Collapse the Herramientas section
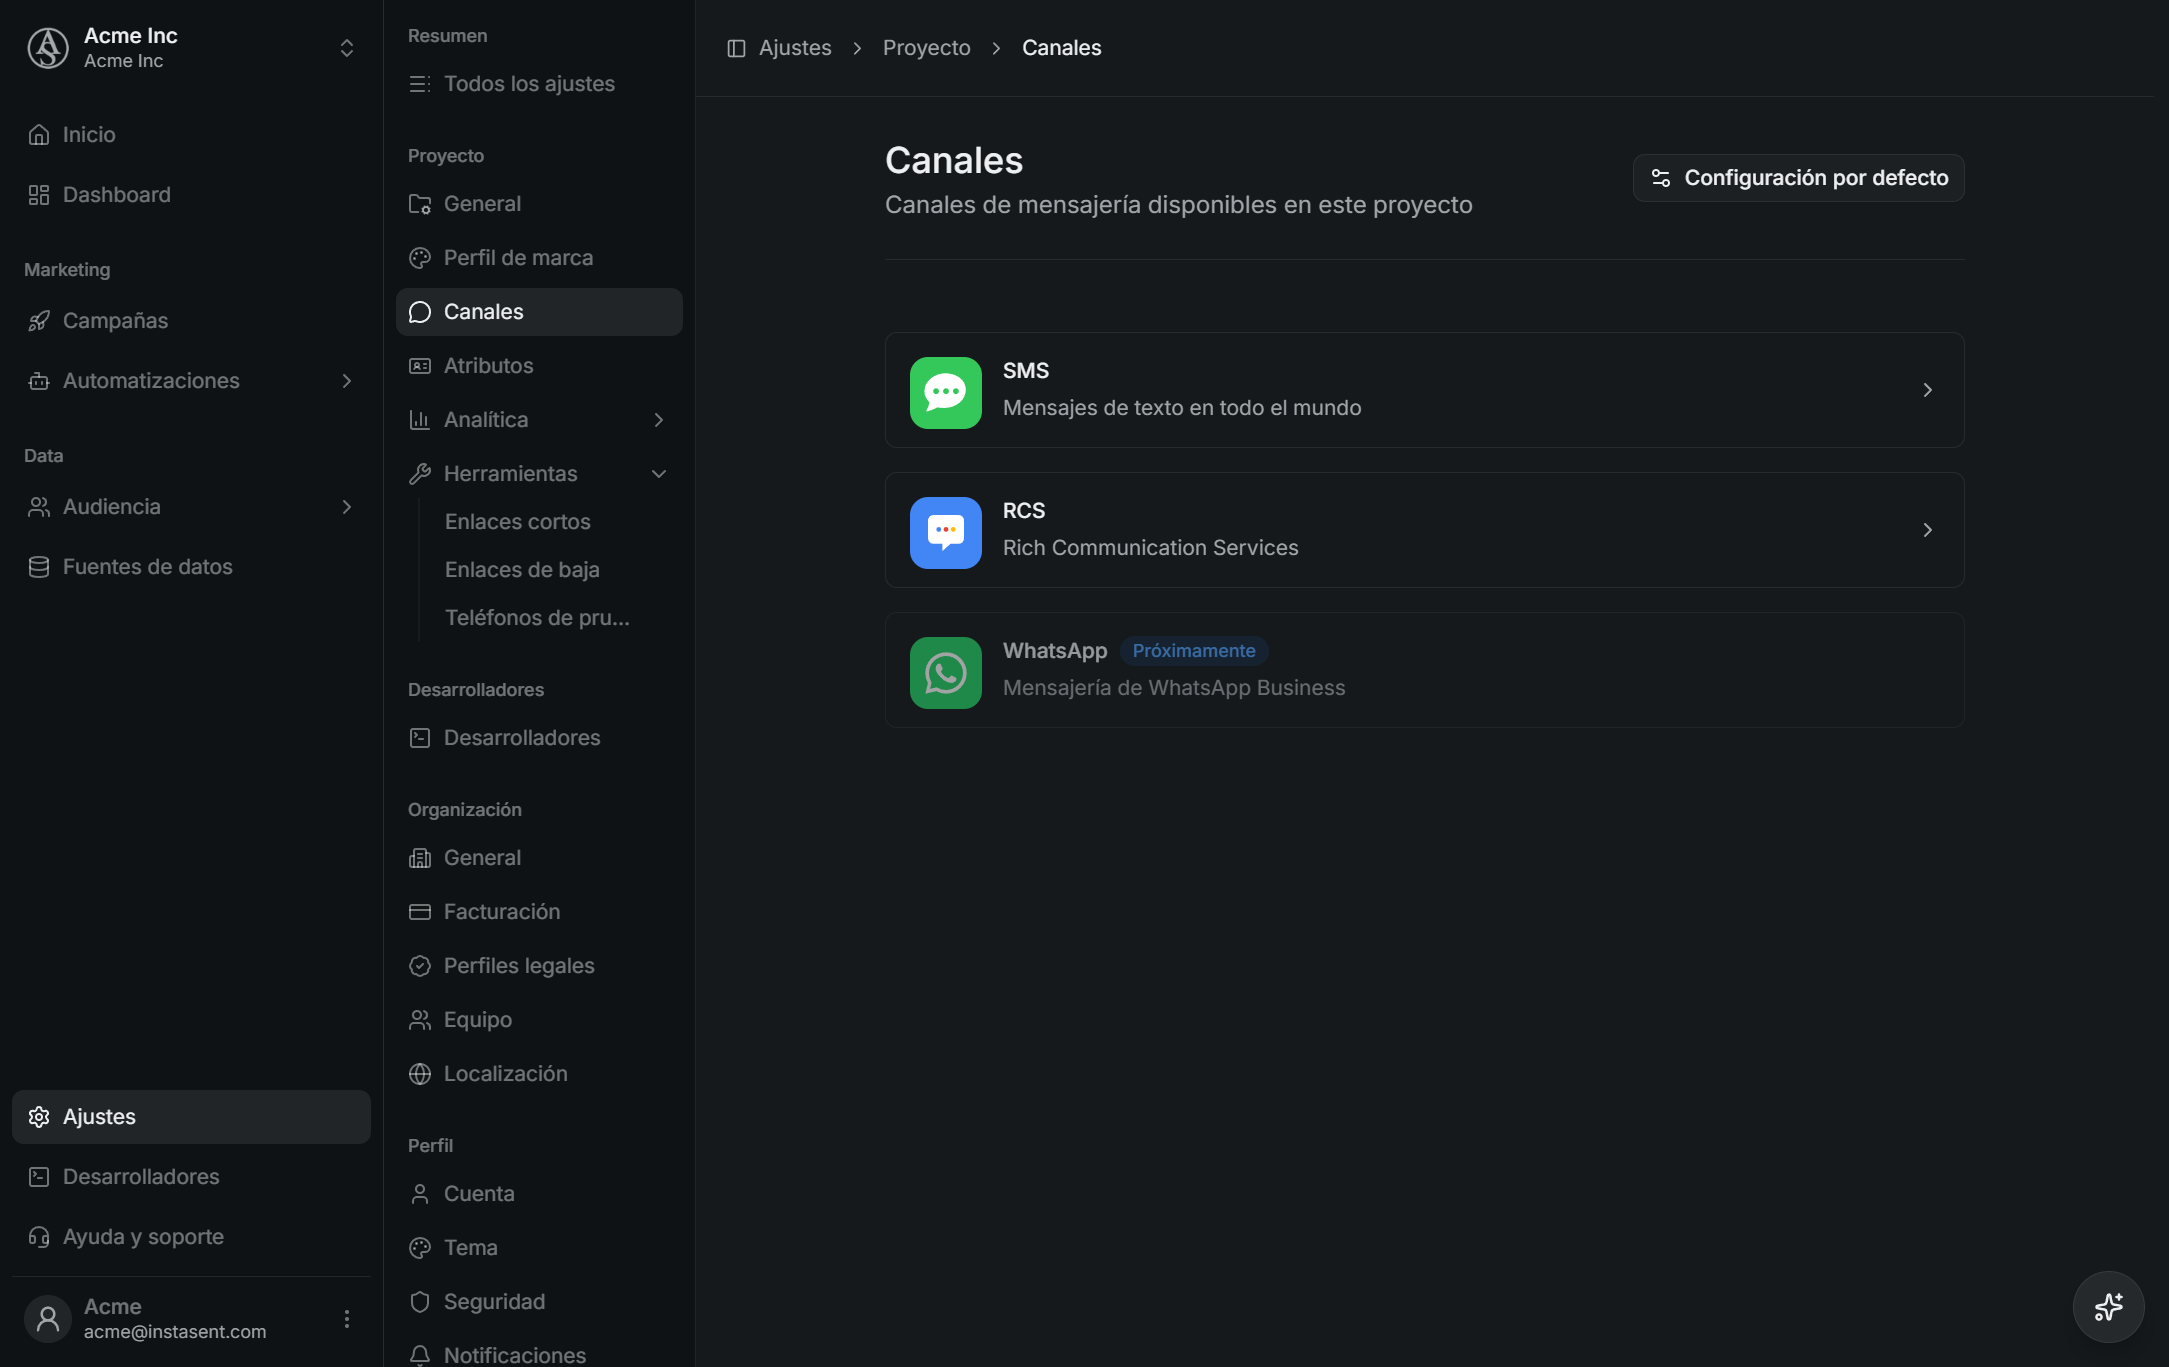This screenshot has width=2169, height=1367. [x=659, y=473]
